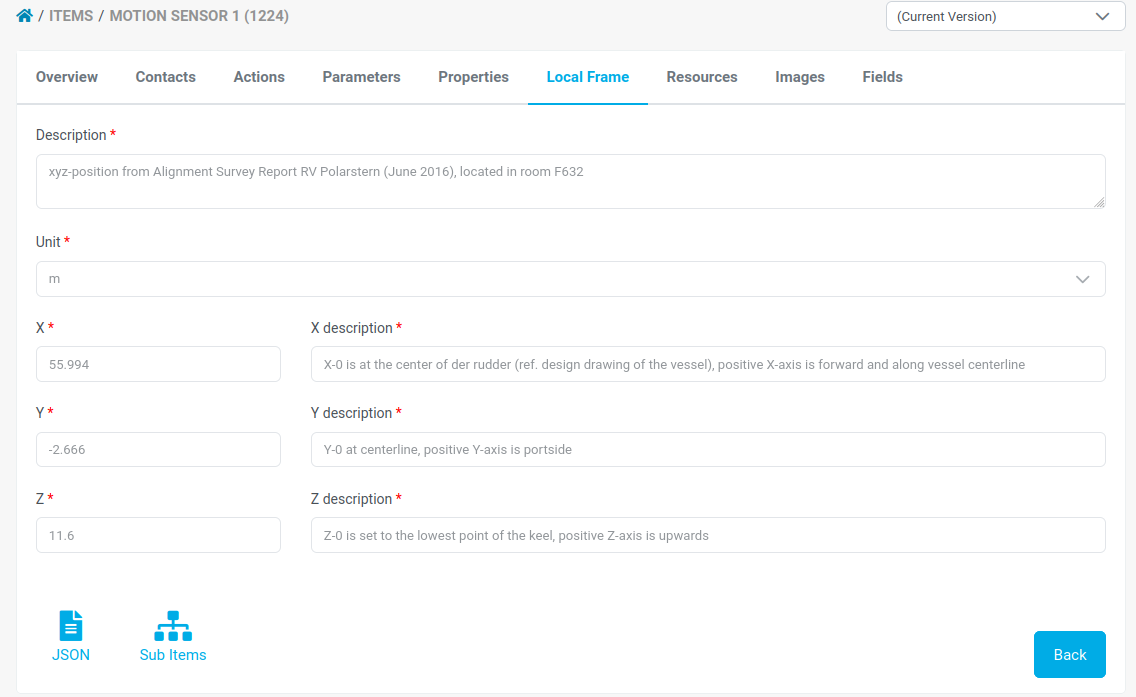Viewport: 1136px width, 697px height.
Task: Select the Z description field
Action: tap(708, 535)
